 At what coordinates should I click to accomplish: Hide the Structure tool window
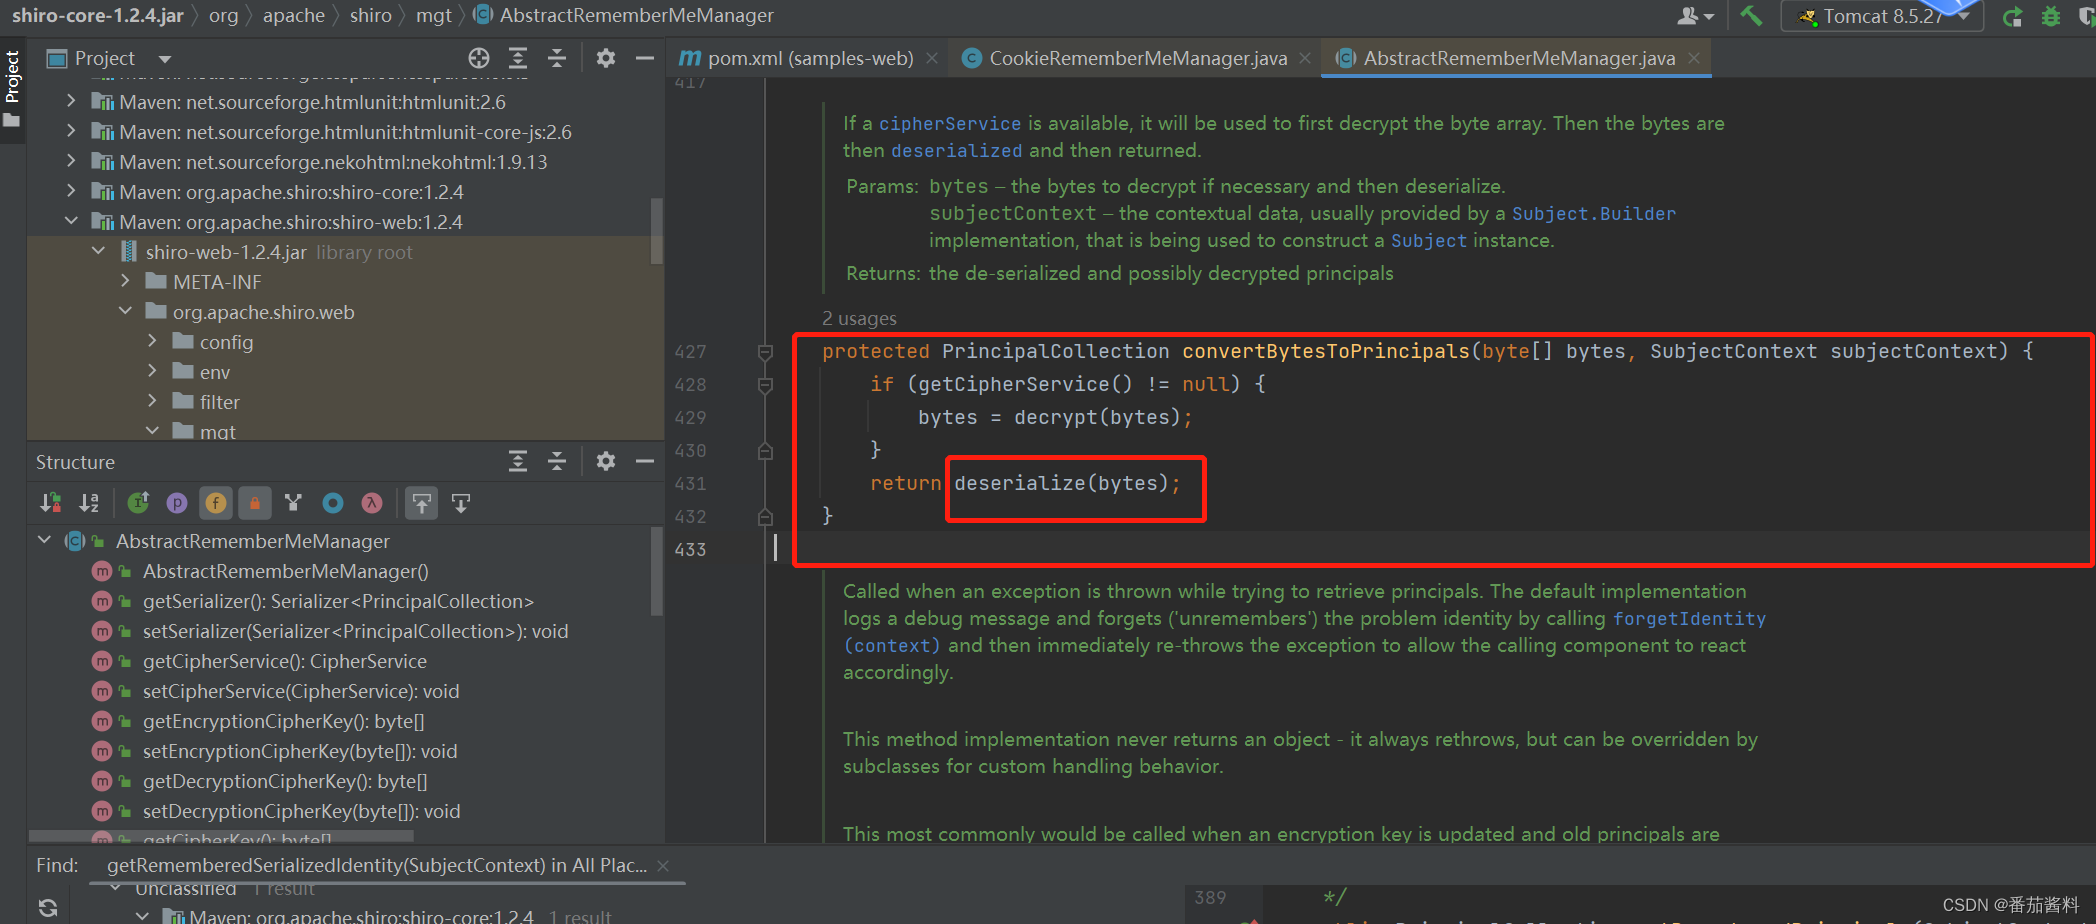645,461
